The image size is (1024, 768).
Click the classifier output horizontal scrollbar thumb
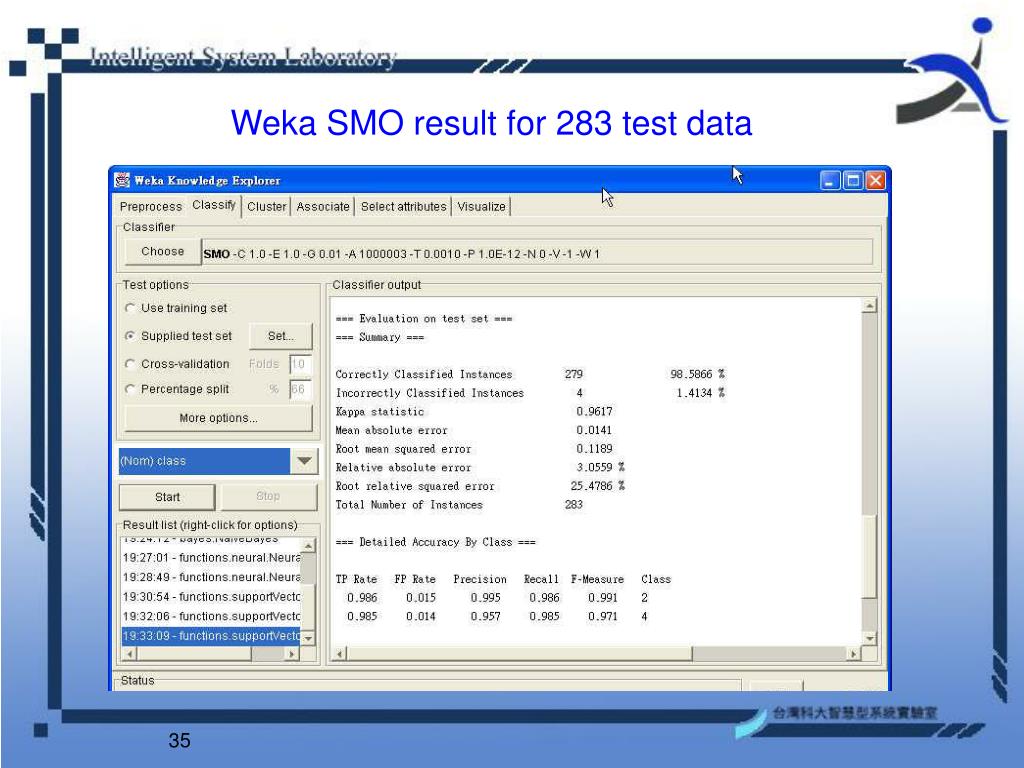point(520,653)
